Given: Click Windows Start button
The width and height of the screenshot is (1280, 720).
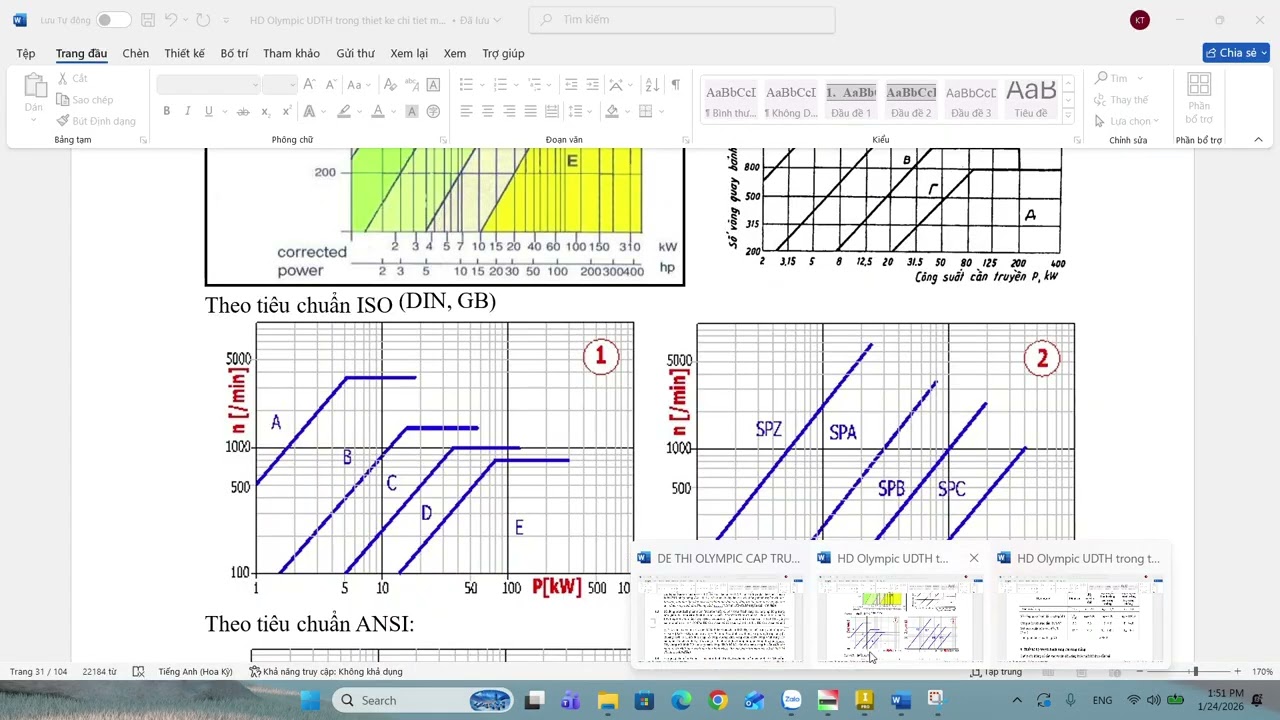Looking at the screenshot, I should tap(310, 700).
